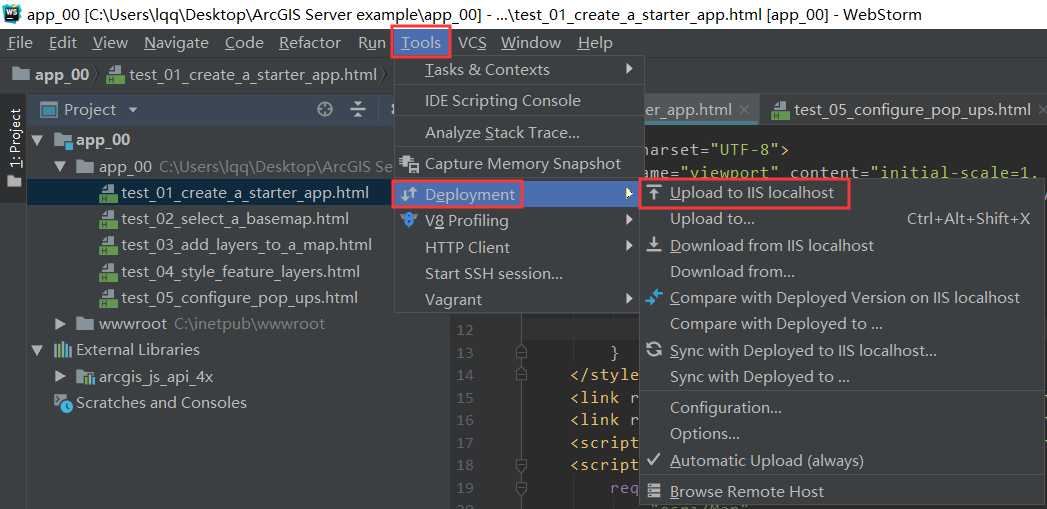Close the test_05_configure_pop_ups.html editor tab
This screenshot has width=1047, height=509.
click(1043, 110)
